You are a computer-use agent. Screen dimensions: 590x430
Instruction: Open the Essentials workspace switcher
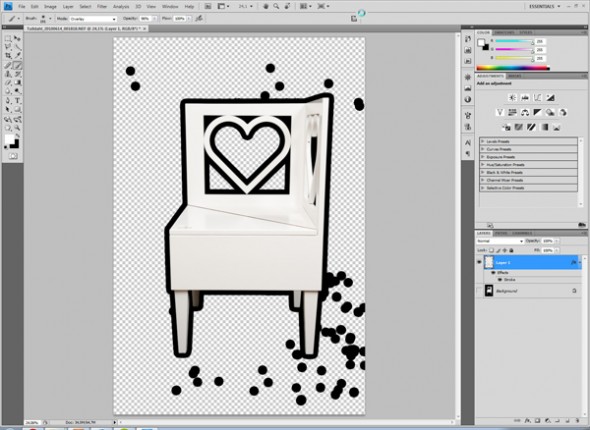pyautogui.click(x=545, y=6)
